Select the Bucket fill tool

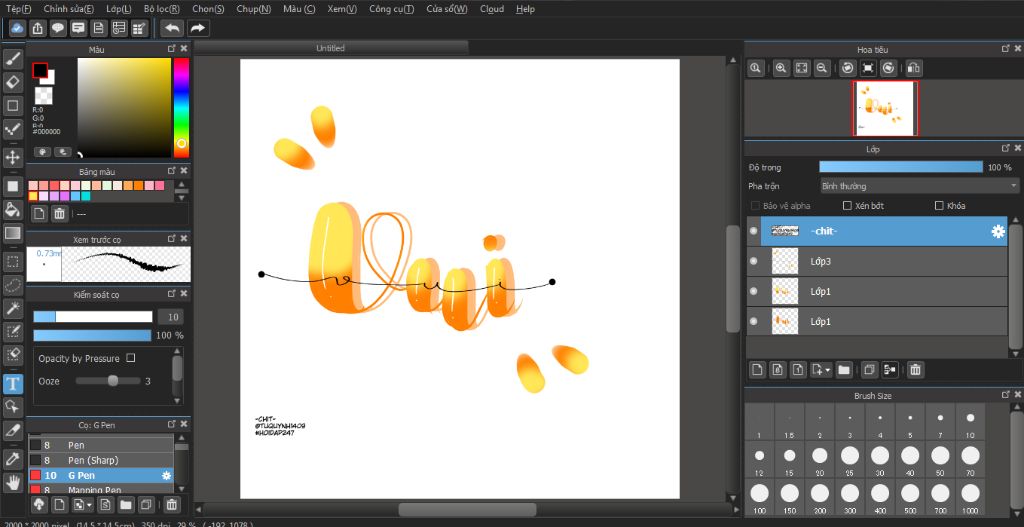12,210
